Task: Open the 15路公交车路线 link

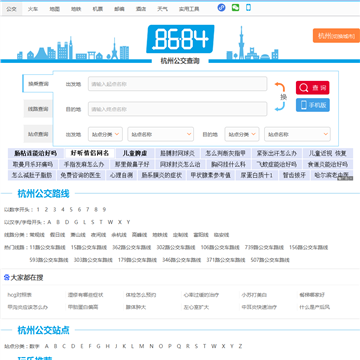Action: [x=89, y=247]
